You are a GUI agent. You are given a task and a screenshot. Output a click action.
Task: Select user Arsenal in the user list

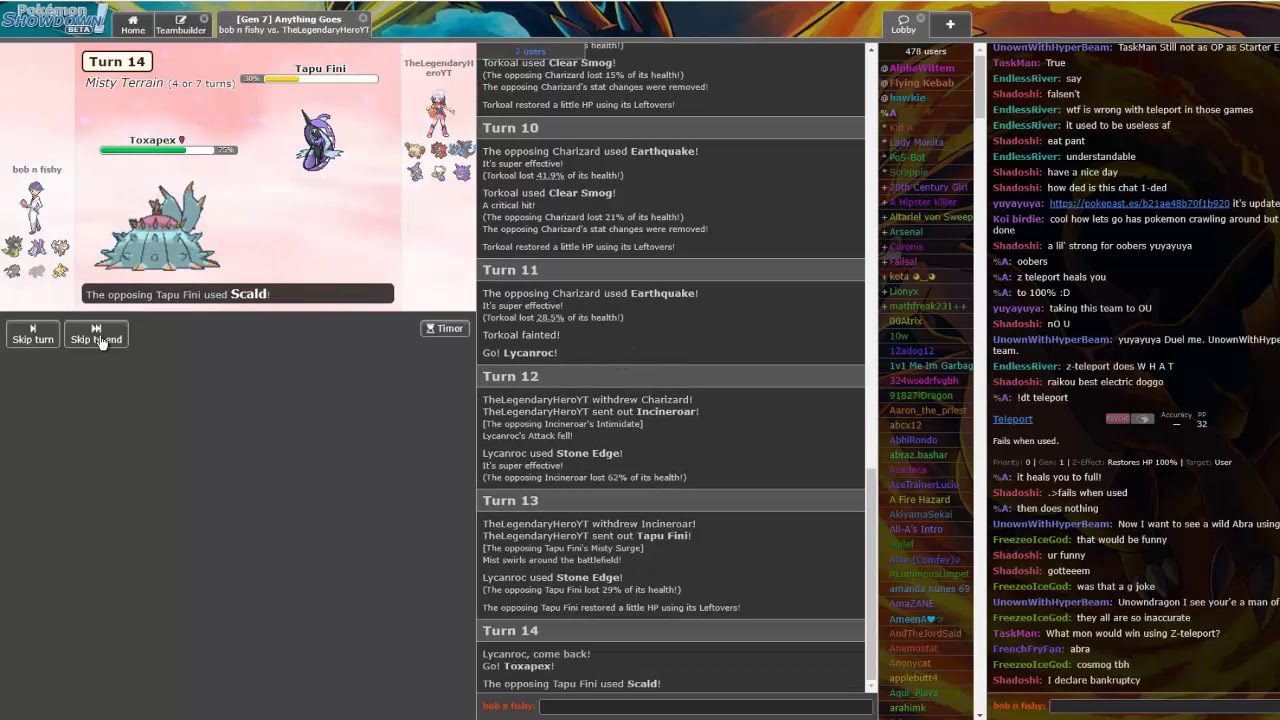(906, 232)
